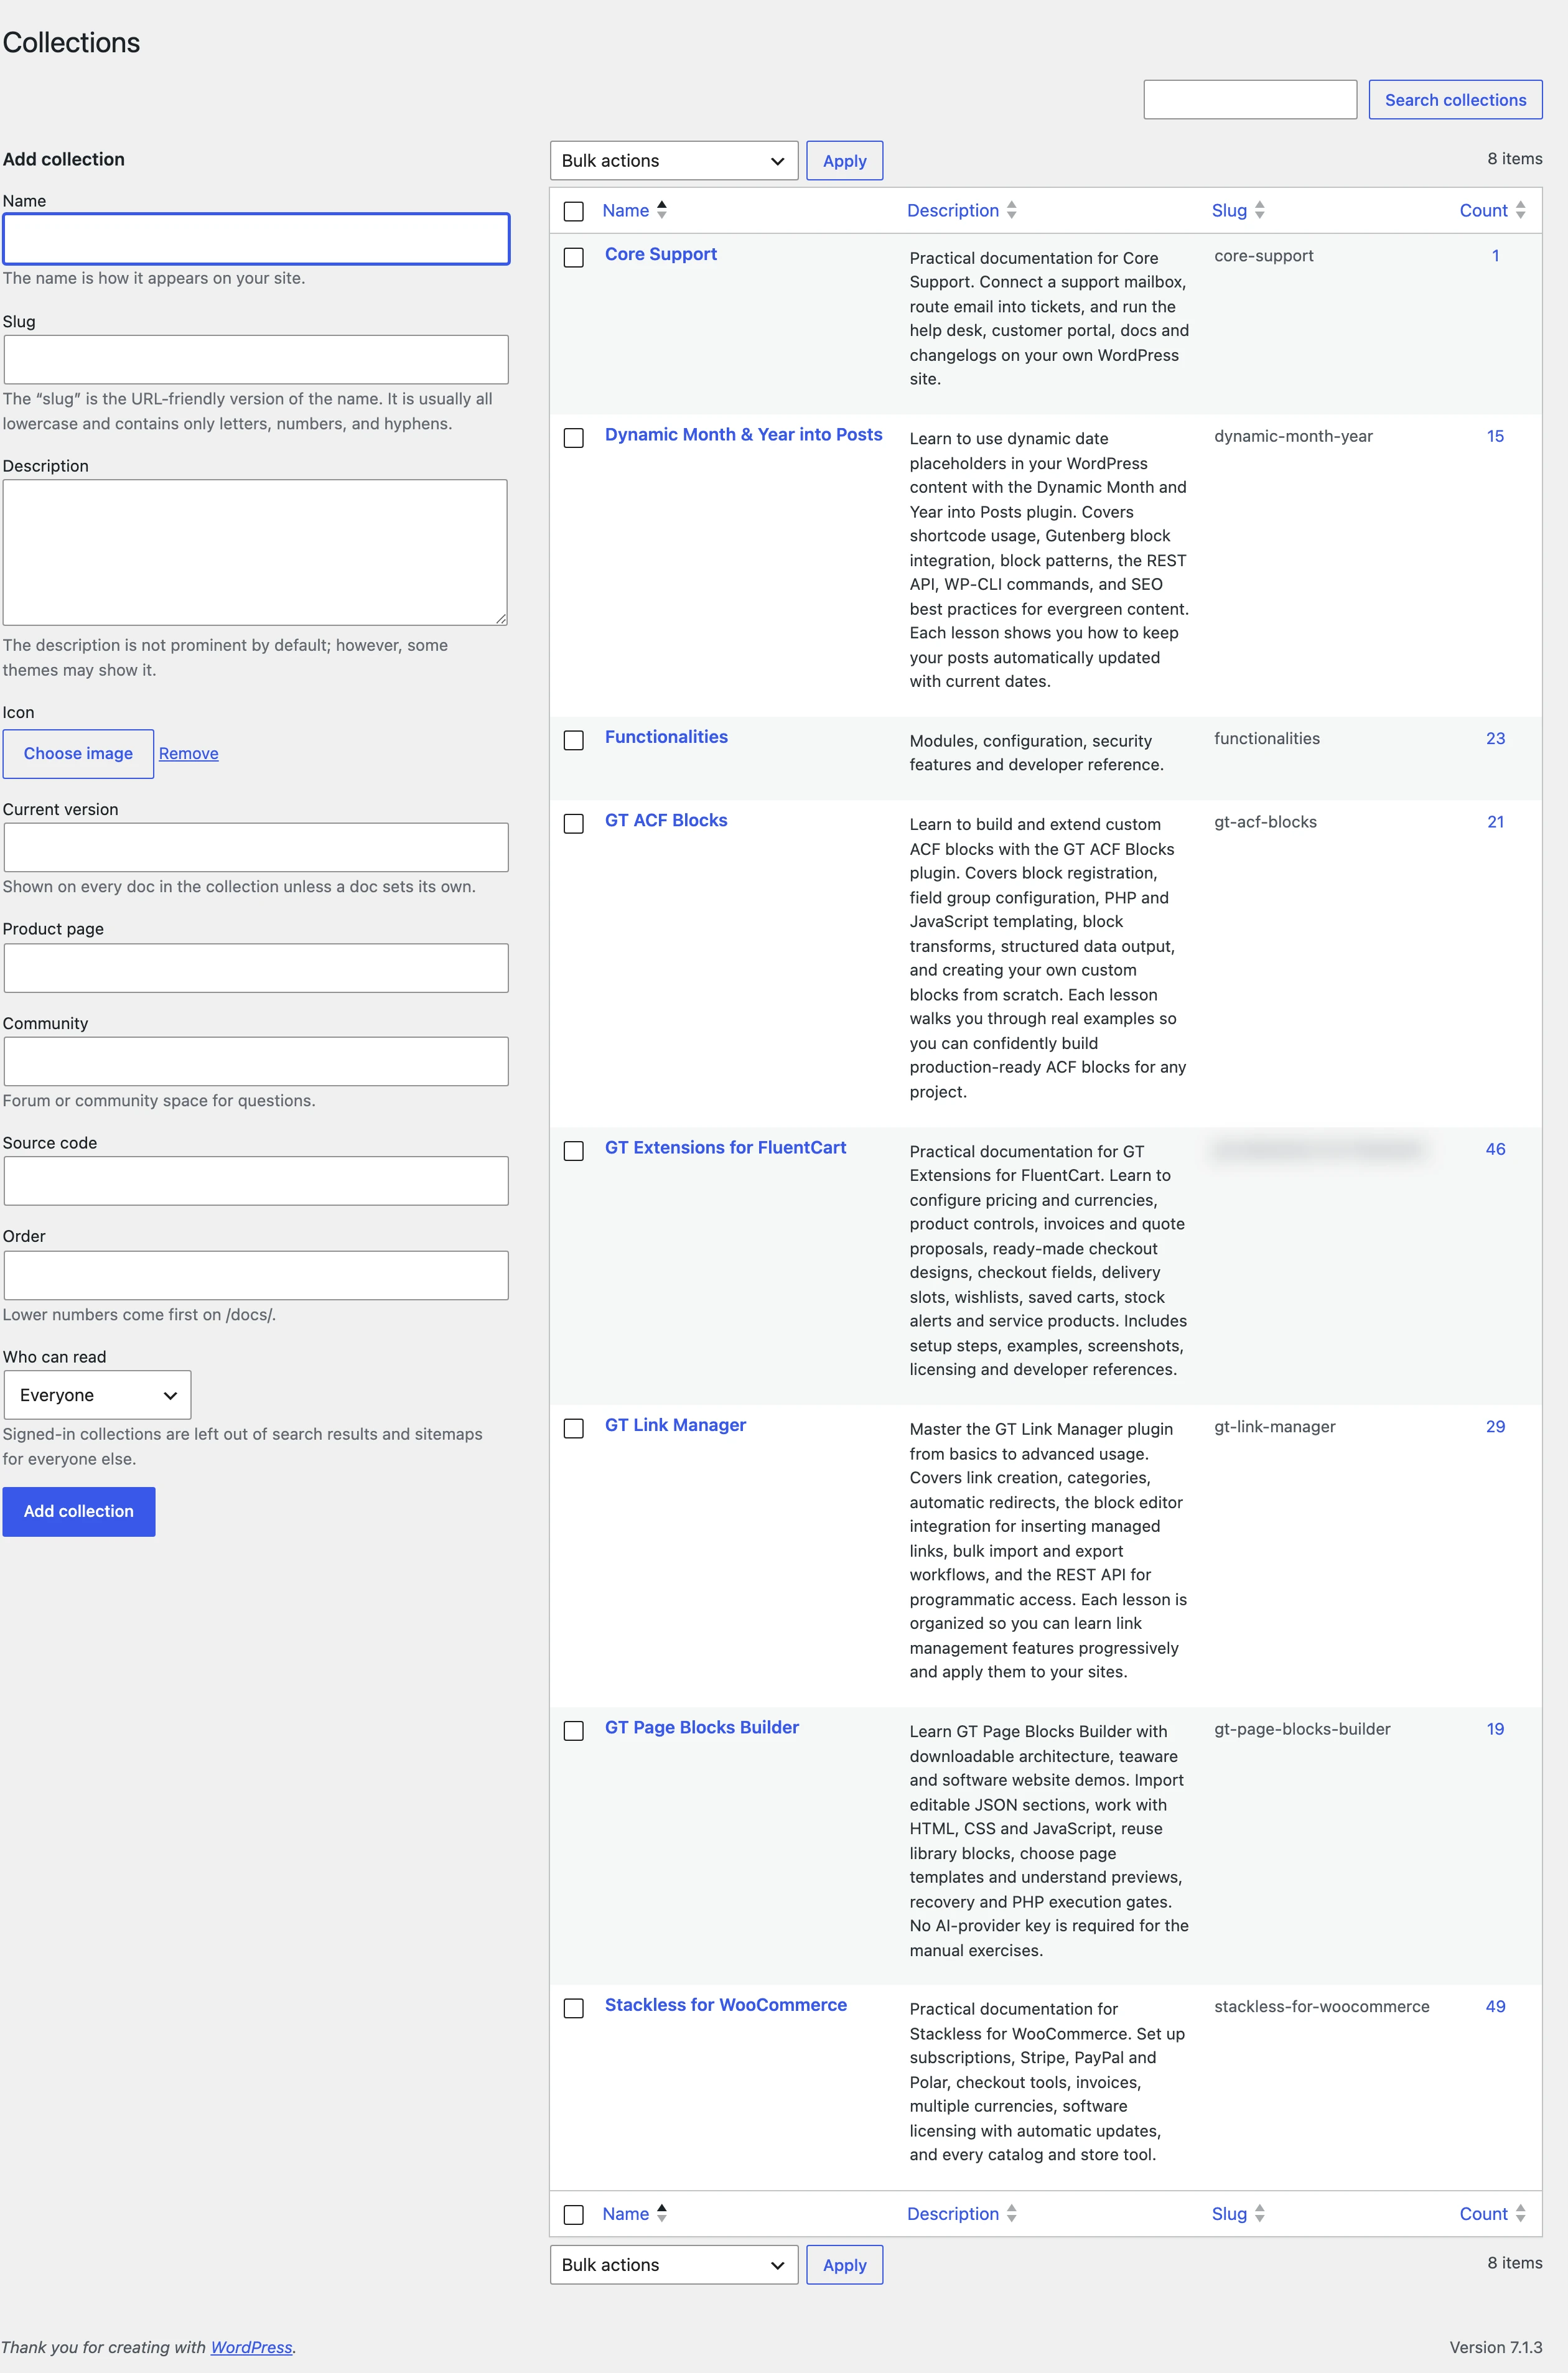Image resolution: width=1568 pixels, height=2373 pixels.
Task: Focus the Name input field
Action: (x=256, y=239)
